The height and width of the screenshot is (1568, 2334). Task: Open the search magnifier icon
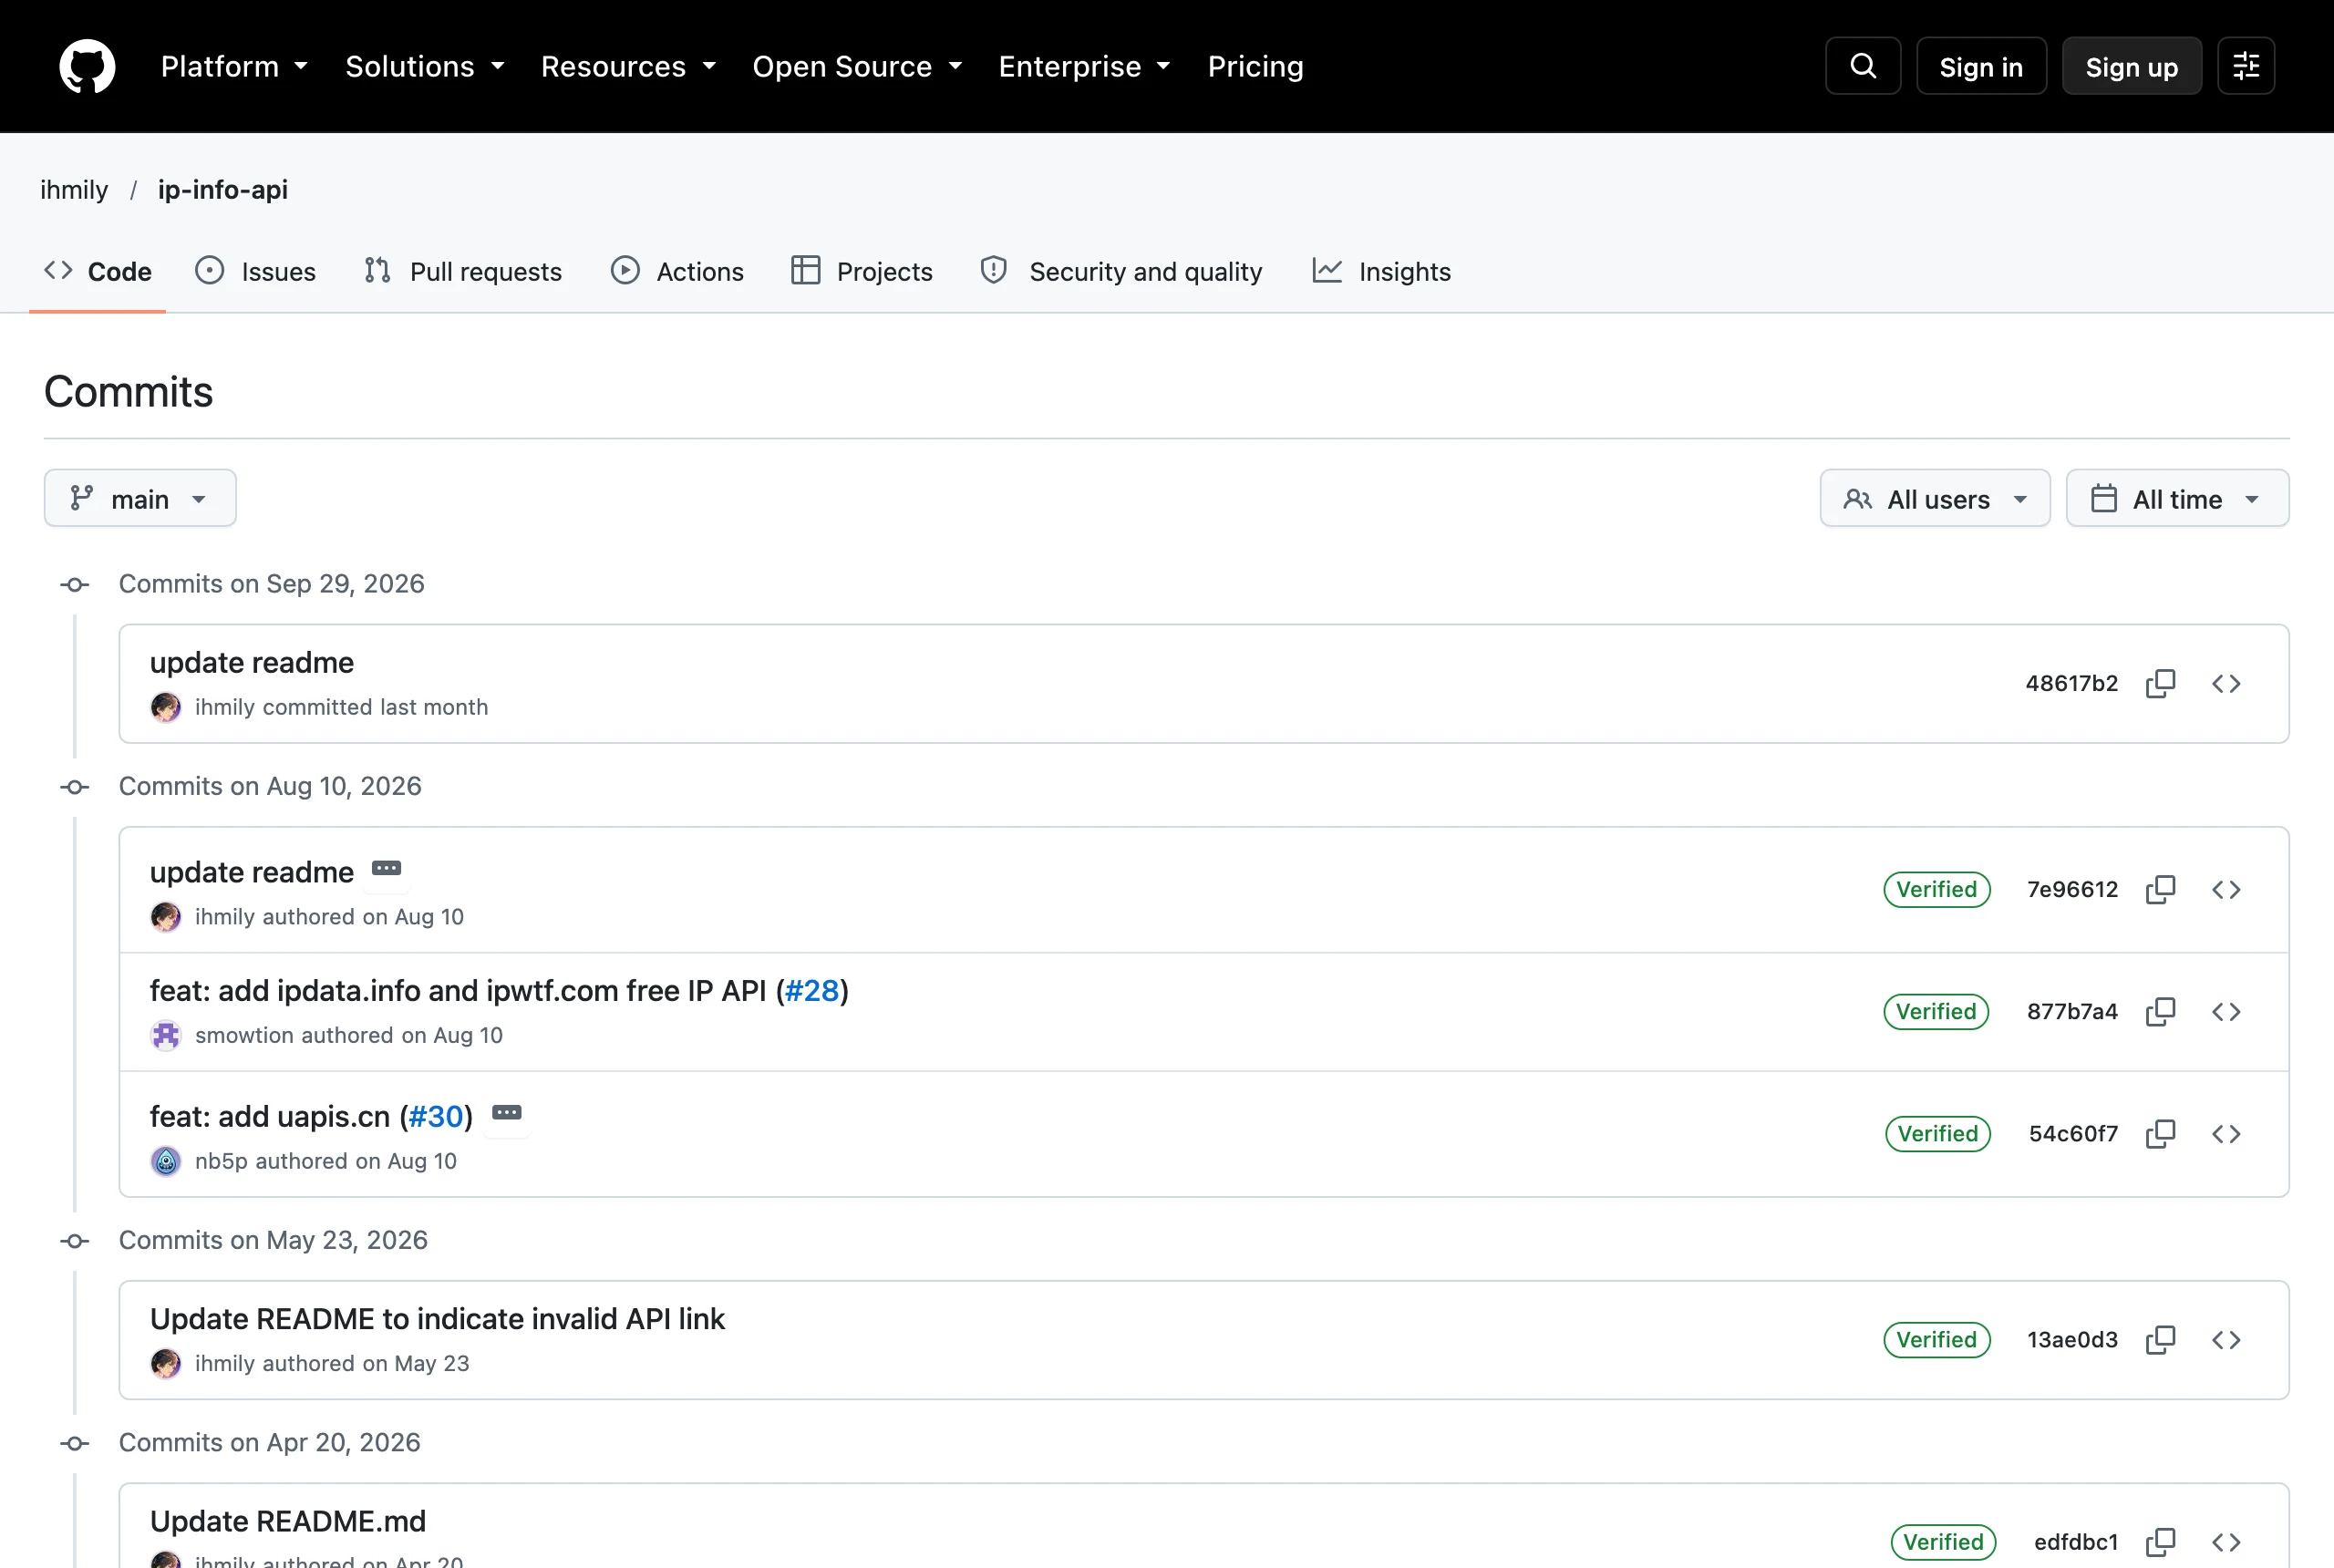click(1863, 66)
